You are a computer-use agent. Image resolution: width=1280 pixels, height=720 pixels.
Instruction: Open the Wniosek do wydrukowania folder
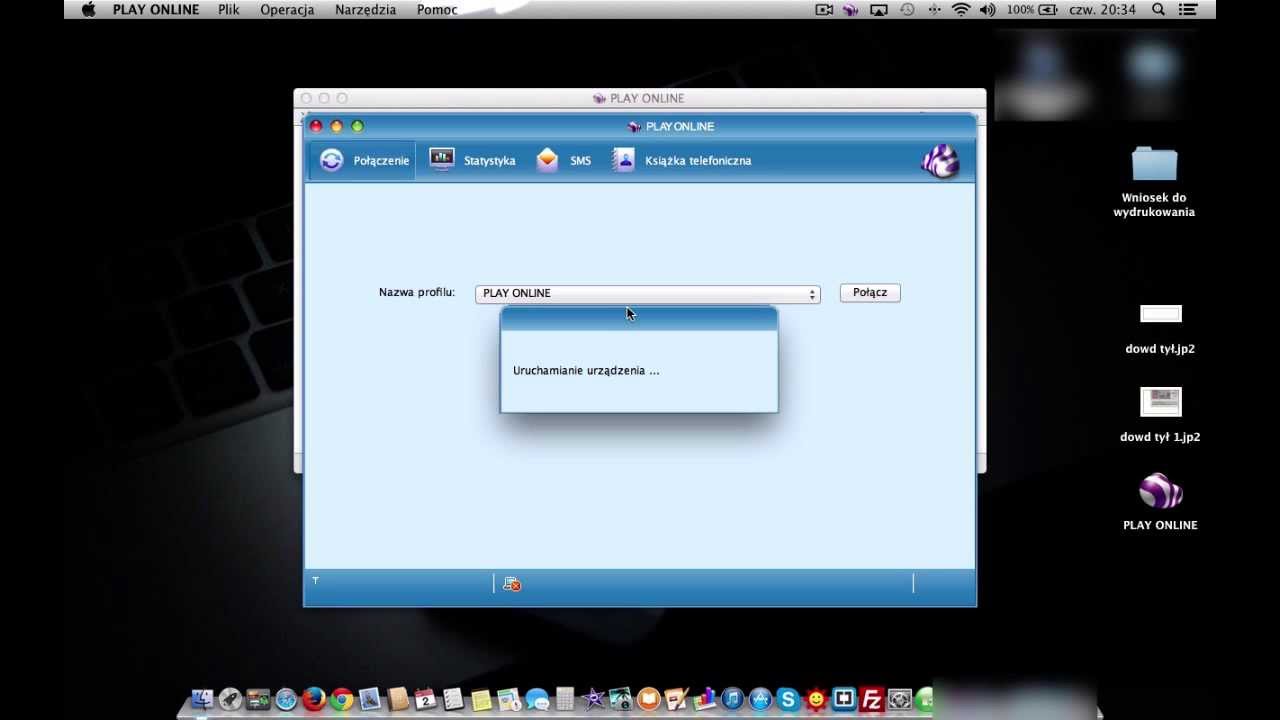pos(1154,182)
